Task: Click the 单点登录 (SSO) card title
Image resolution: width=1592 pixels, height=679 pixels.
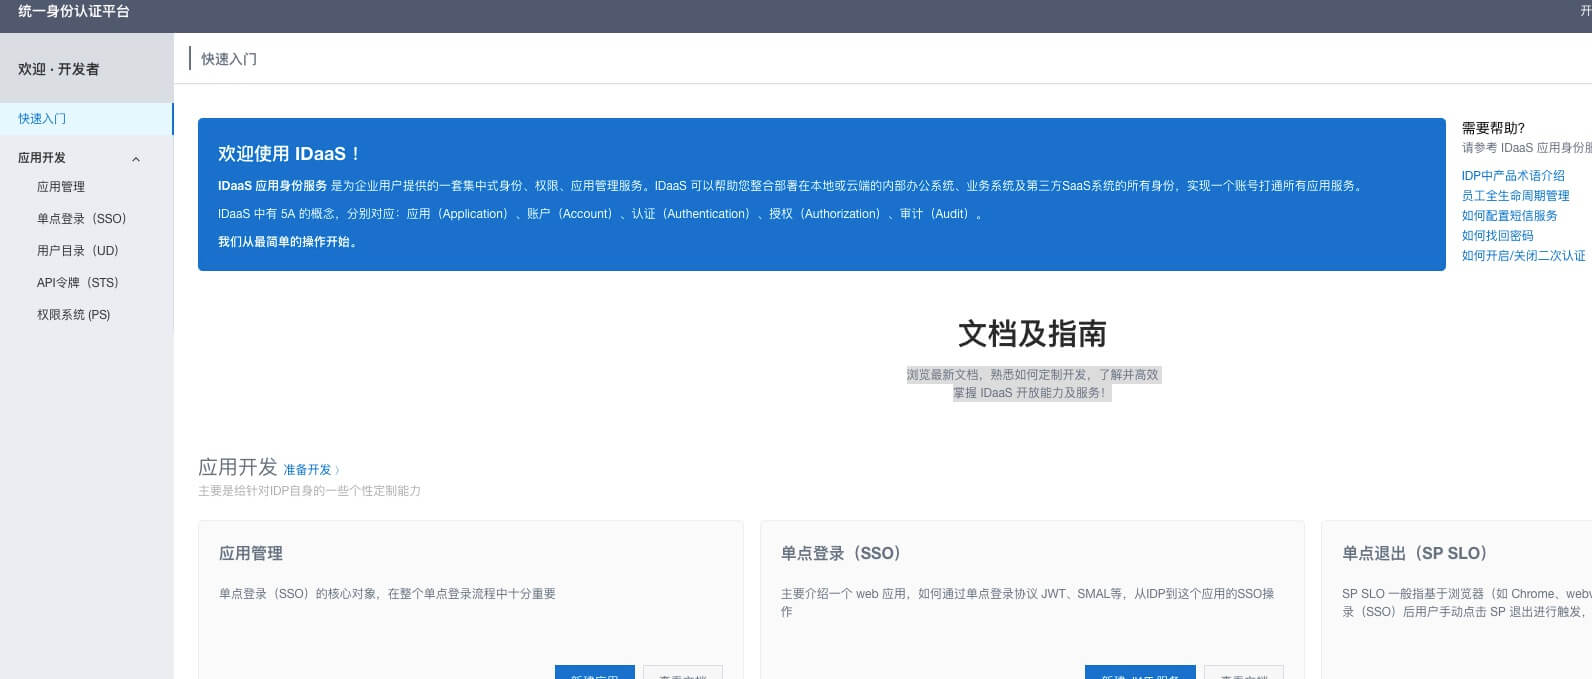Action: pos(841,554)
